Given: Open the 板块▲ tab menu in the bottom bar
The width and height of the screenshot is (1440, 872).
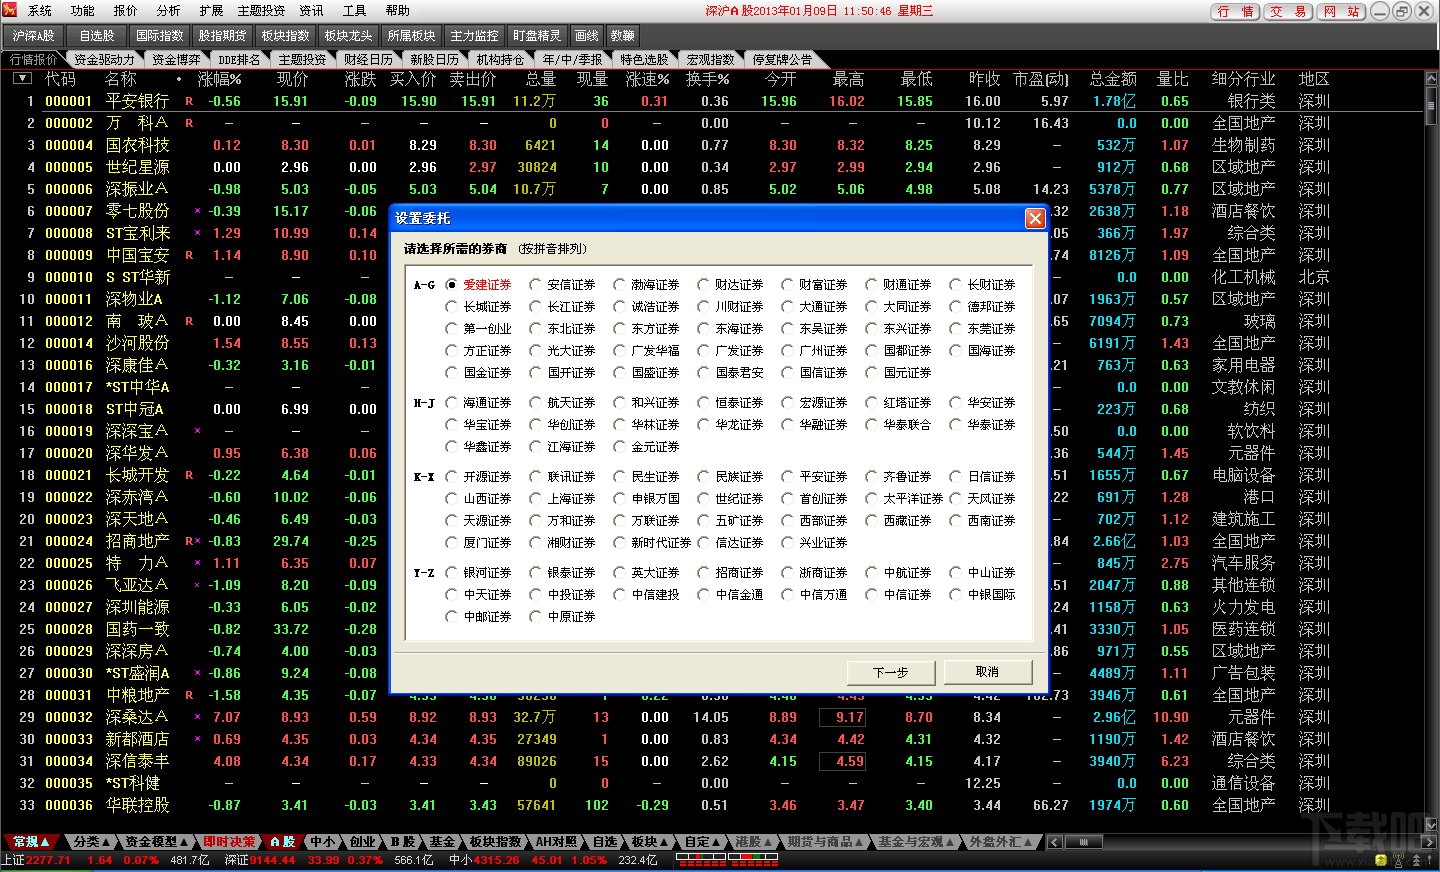Looking at the screenshot, I should 649,842.
